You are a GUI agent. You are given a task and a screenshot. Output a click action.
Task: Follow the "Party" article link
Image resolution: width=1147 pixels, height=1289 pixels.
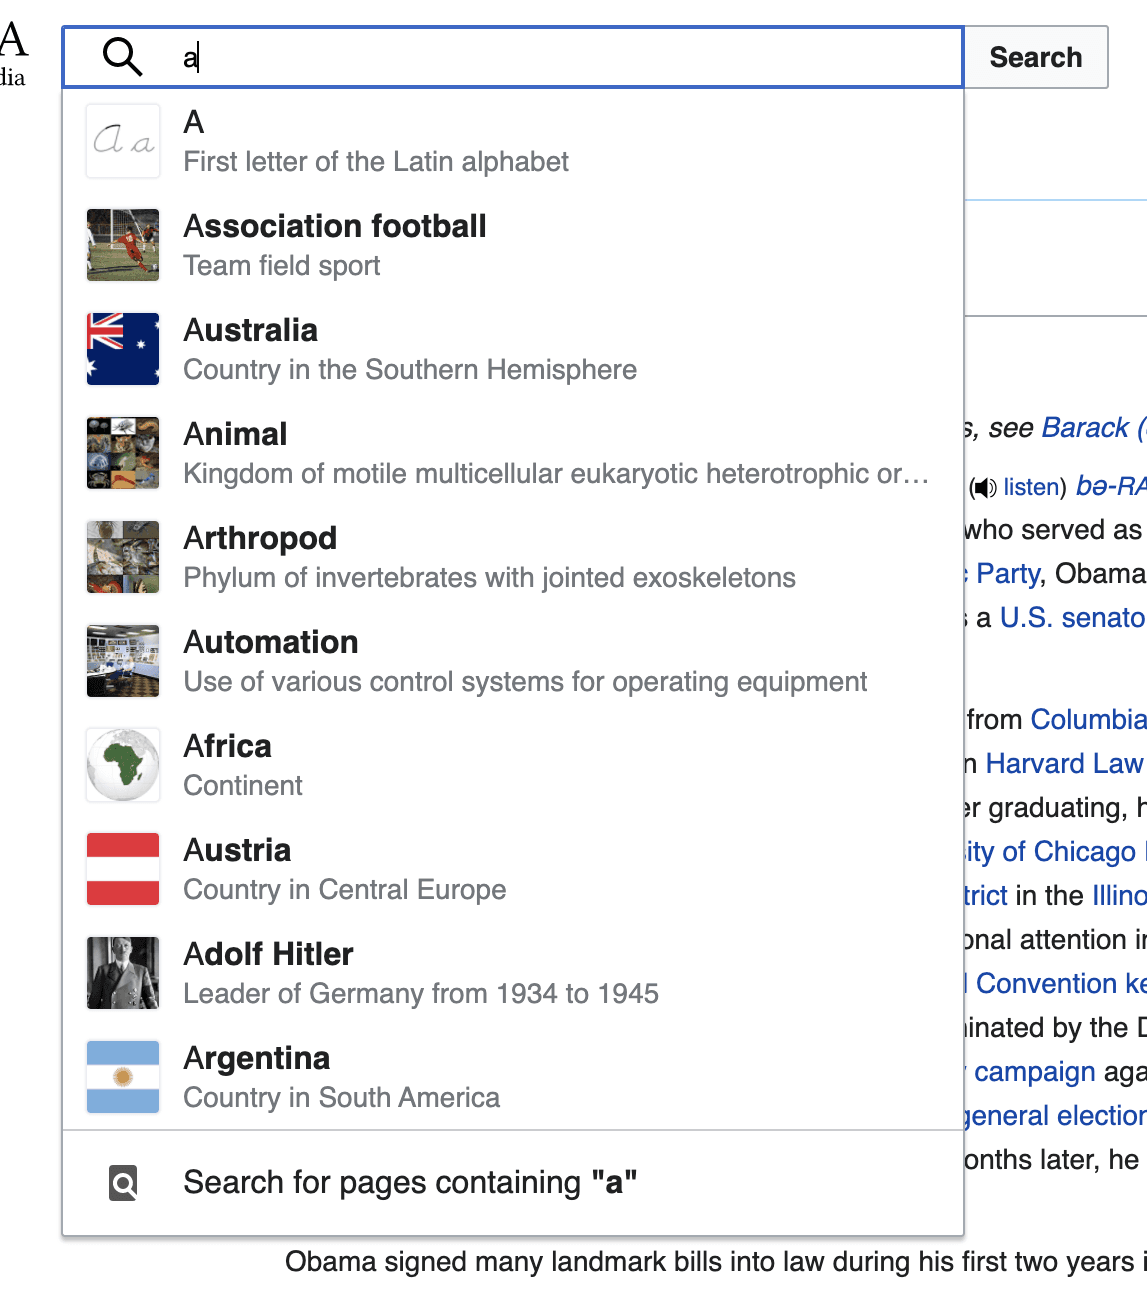point(1007,574)
